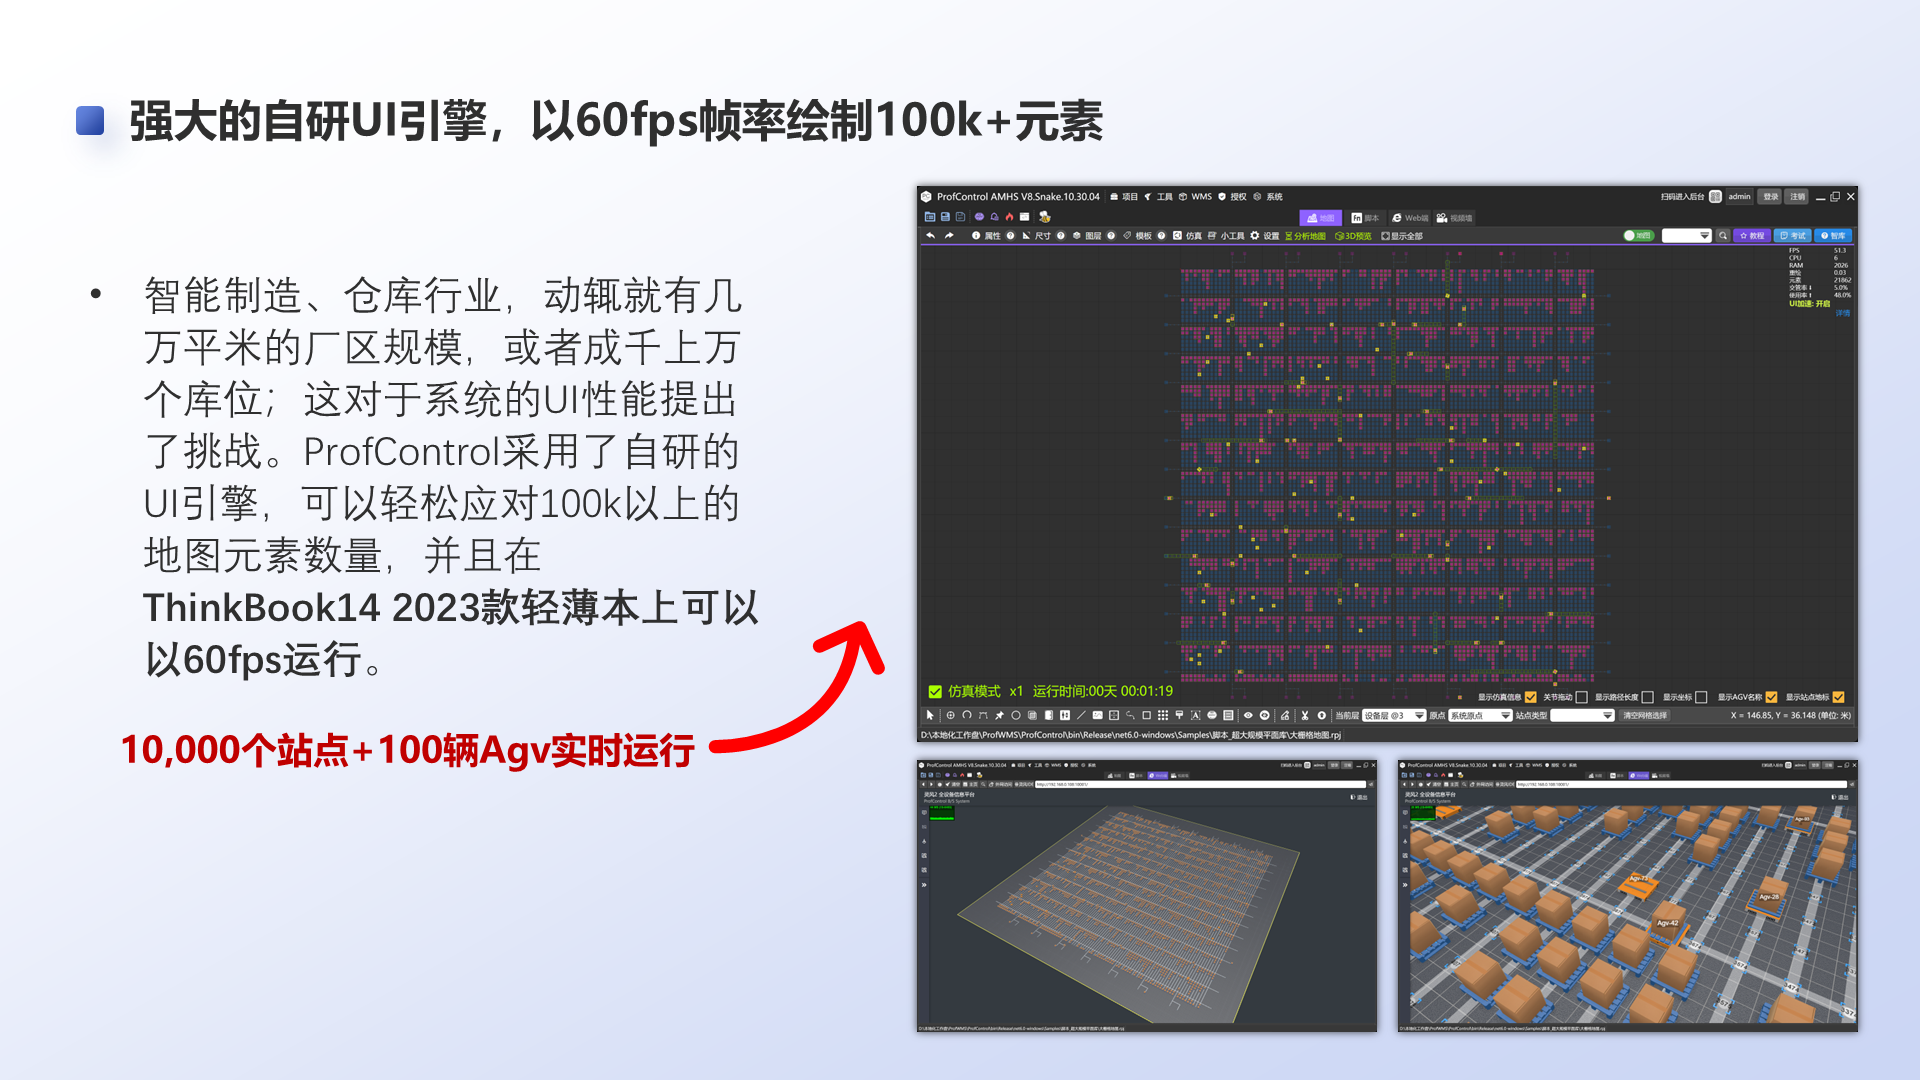This screenshot has height=1080, width=1920.
Task: Switch to the 脚本 script tab
Action: coord(1365,218)
